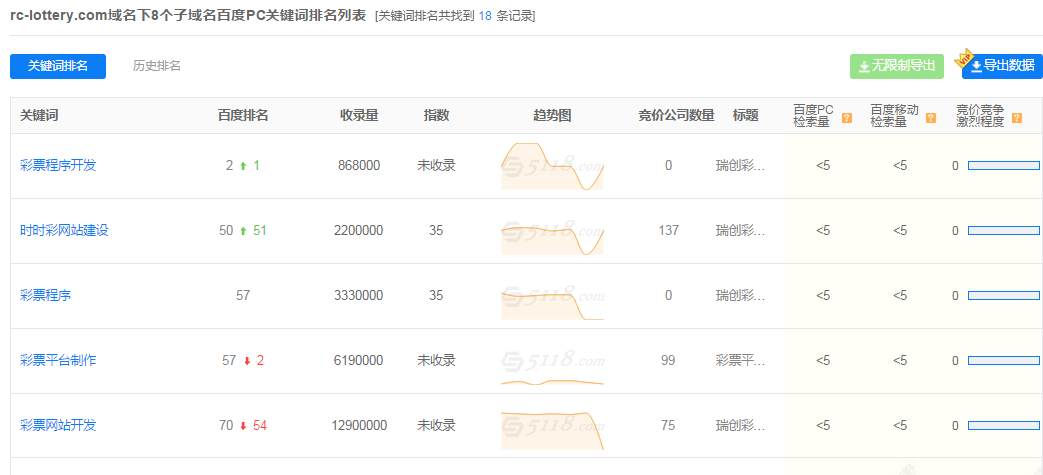This screenshot has width=1043, height=475.
Task: Switch to the 历史排名 tab
Action: (156, 66)
